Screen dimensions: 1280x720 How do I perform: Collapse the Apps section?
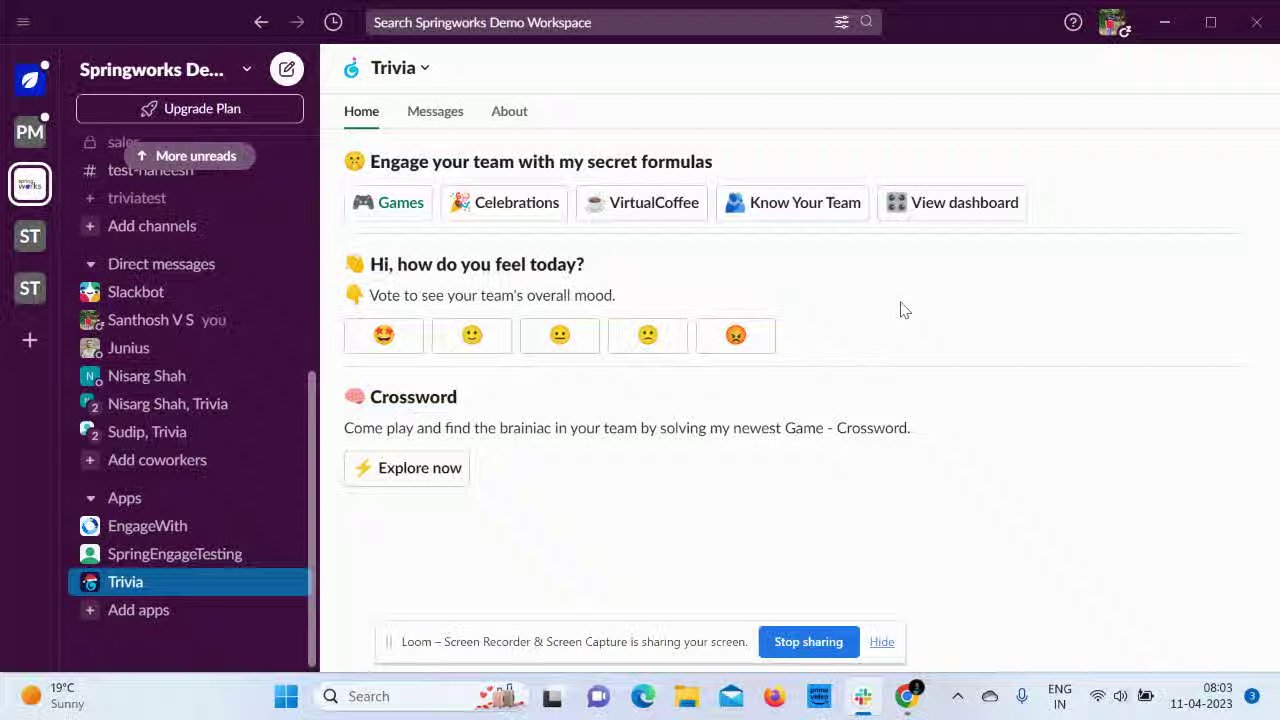point(90,498)
